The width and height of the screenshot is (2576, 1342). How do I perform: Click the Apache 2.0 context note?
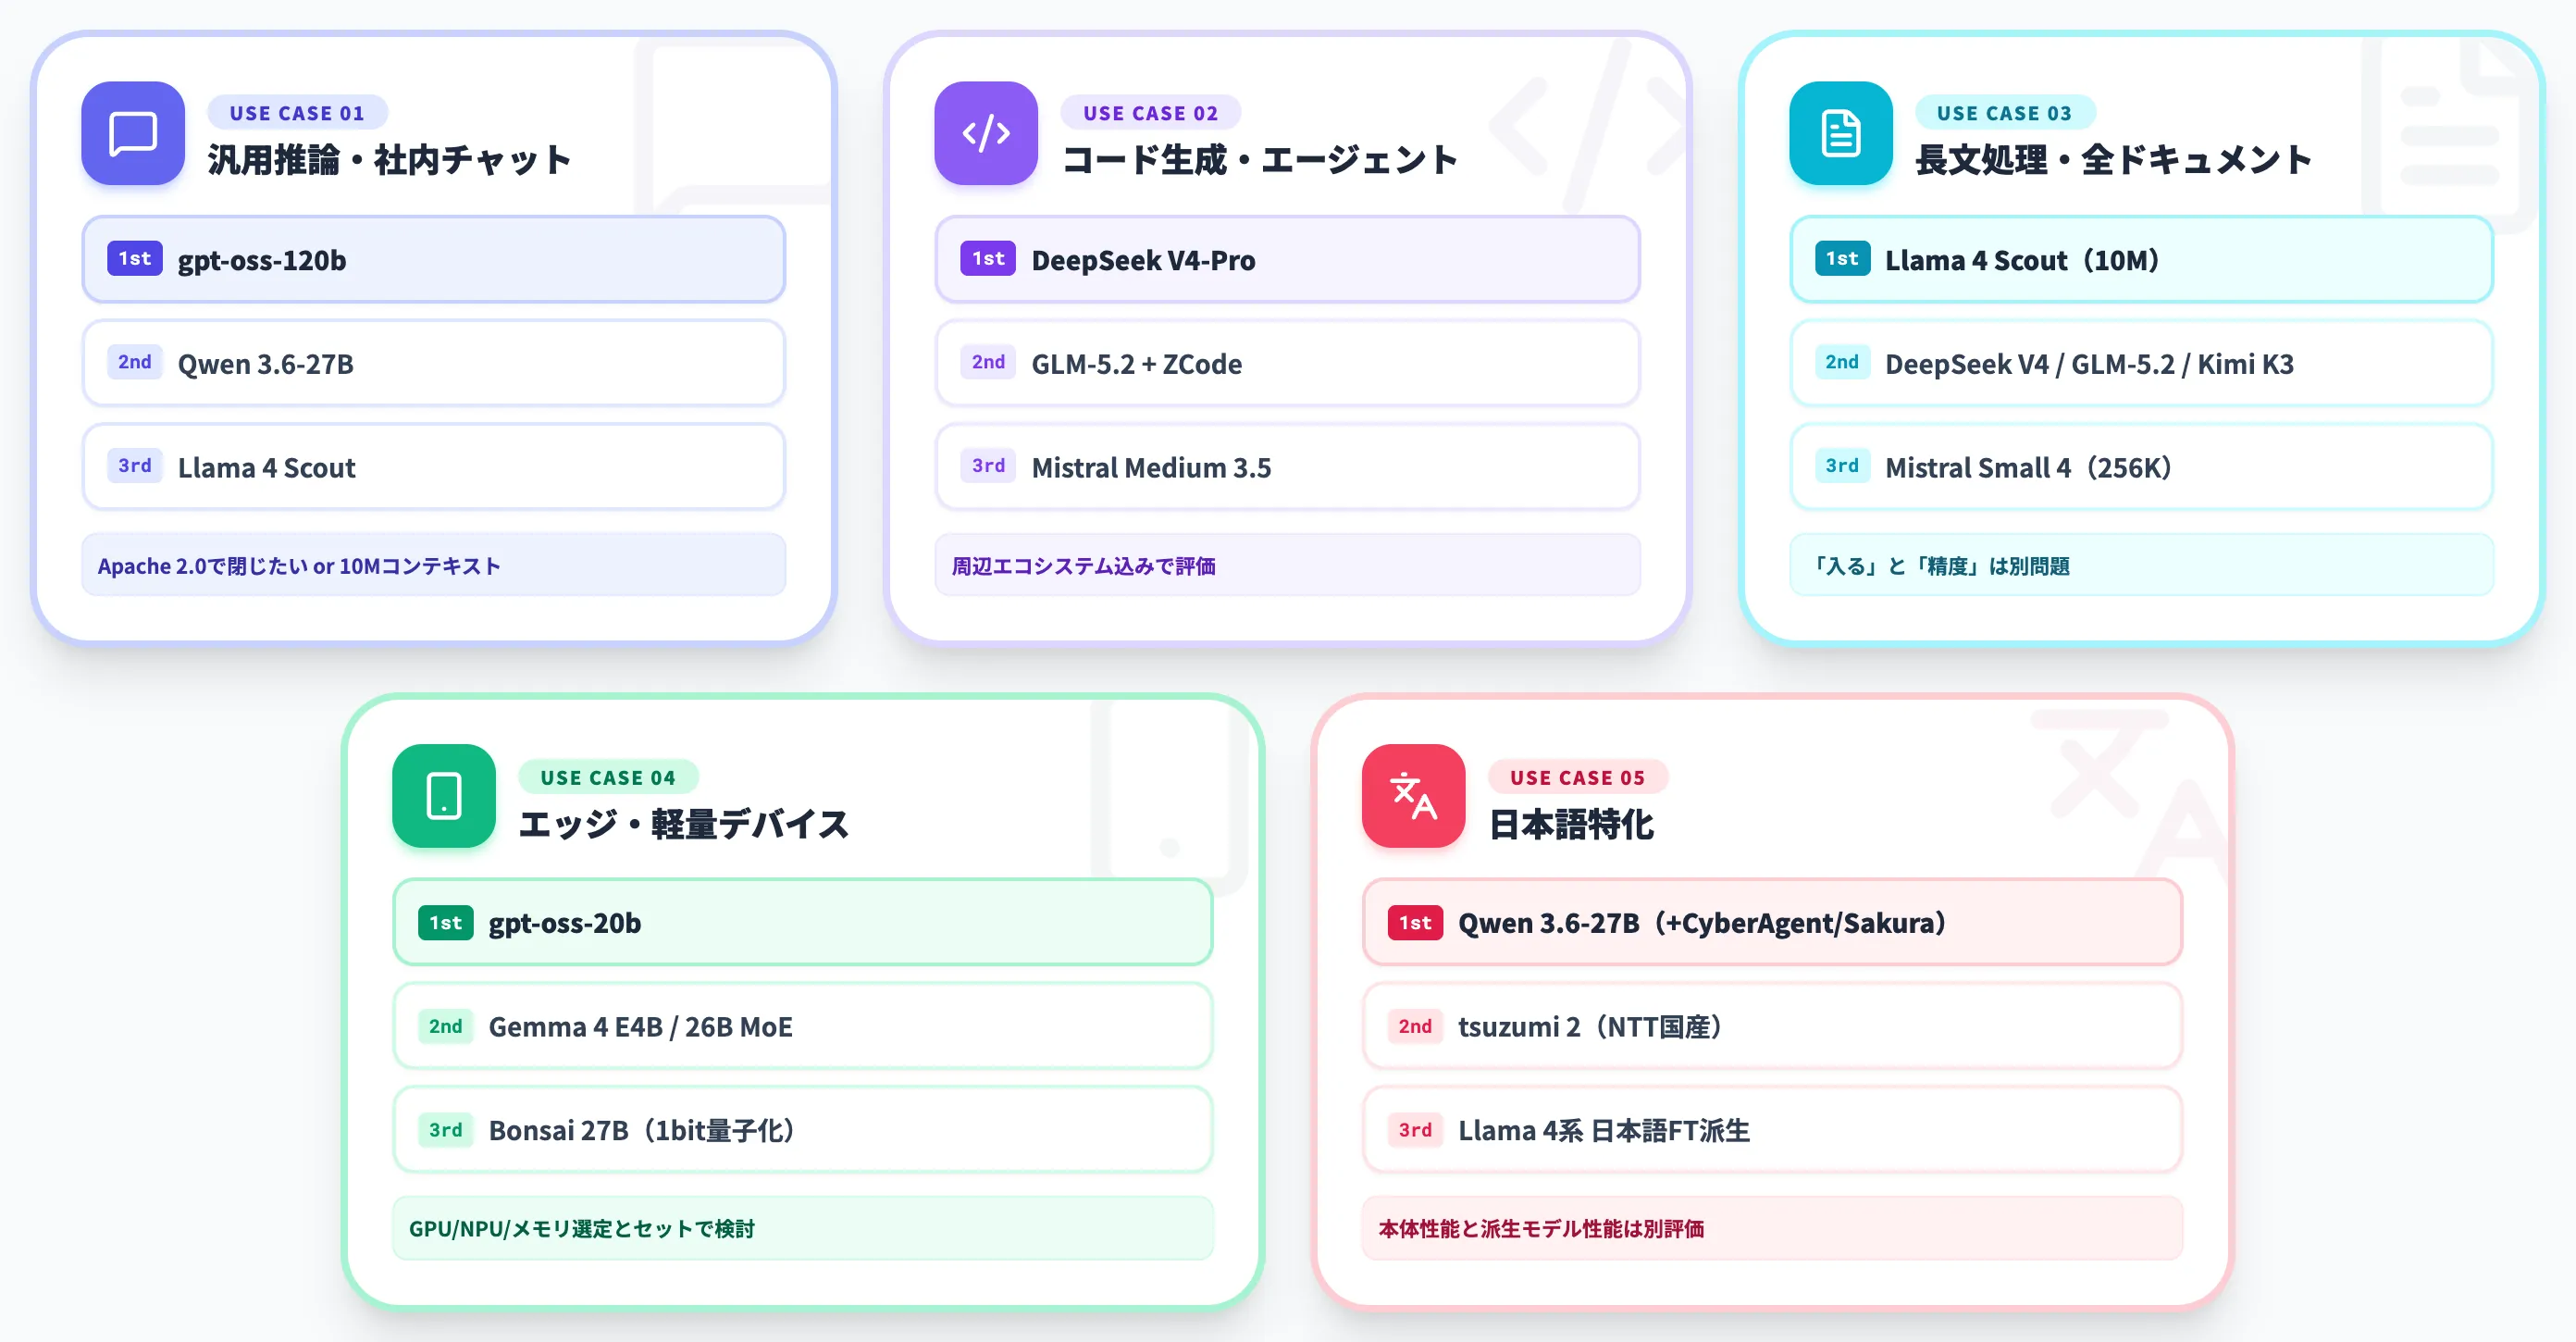pos(434,566)
